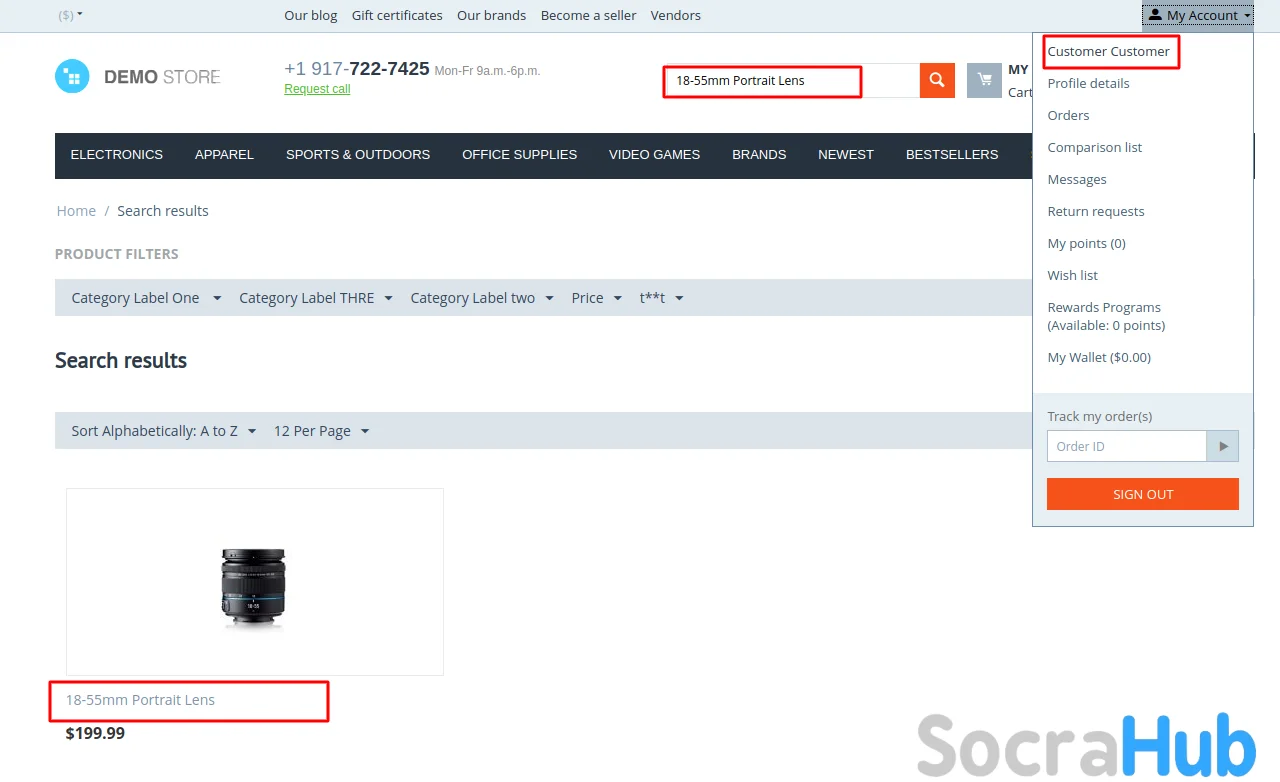The image size is (1280, 782).
Task: Change the 12 Per Page setting
Action: point(321,431)
